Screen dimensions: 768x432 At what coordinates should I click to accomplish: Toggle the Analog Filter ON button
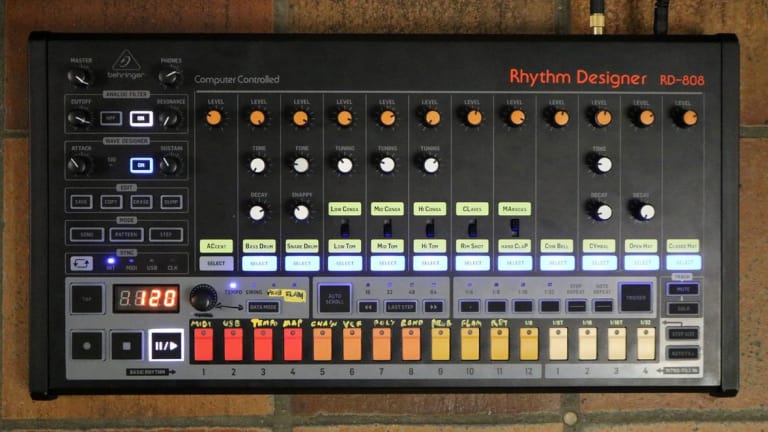tap(141, 118)
